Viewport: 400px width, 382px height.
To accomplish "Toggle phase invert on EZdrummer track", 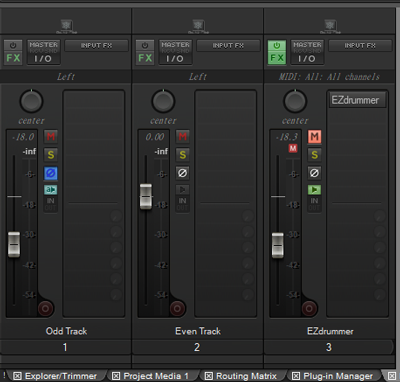I will tap(314, 173).
